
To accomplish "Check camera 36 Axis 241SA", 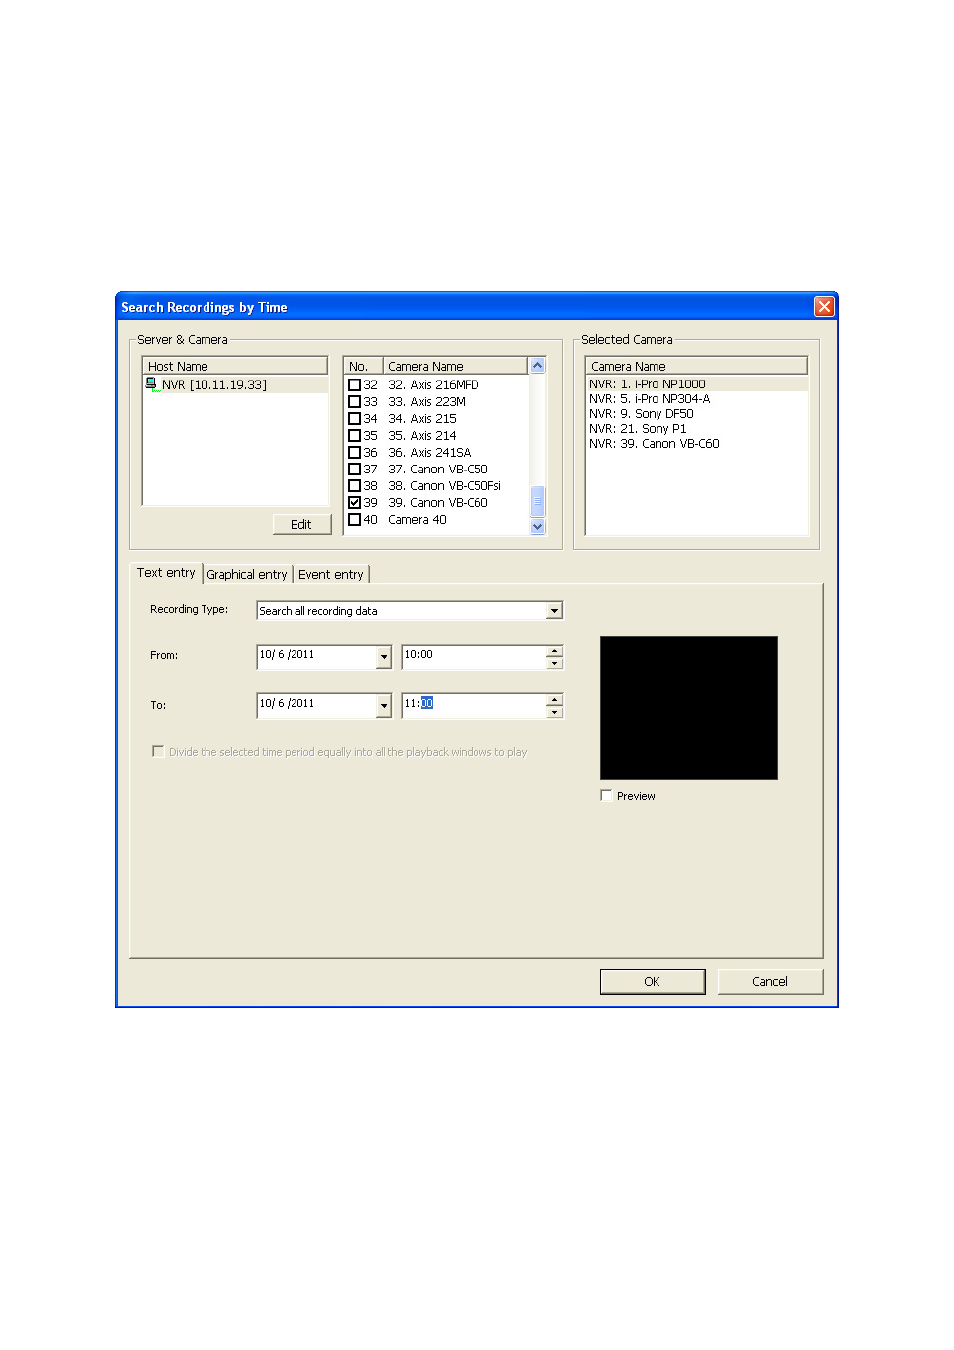I will pyautogui.click(x=354, y=453).
